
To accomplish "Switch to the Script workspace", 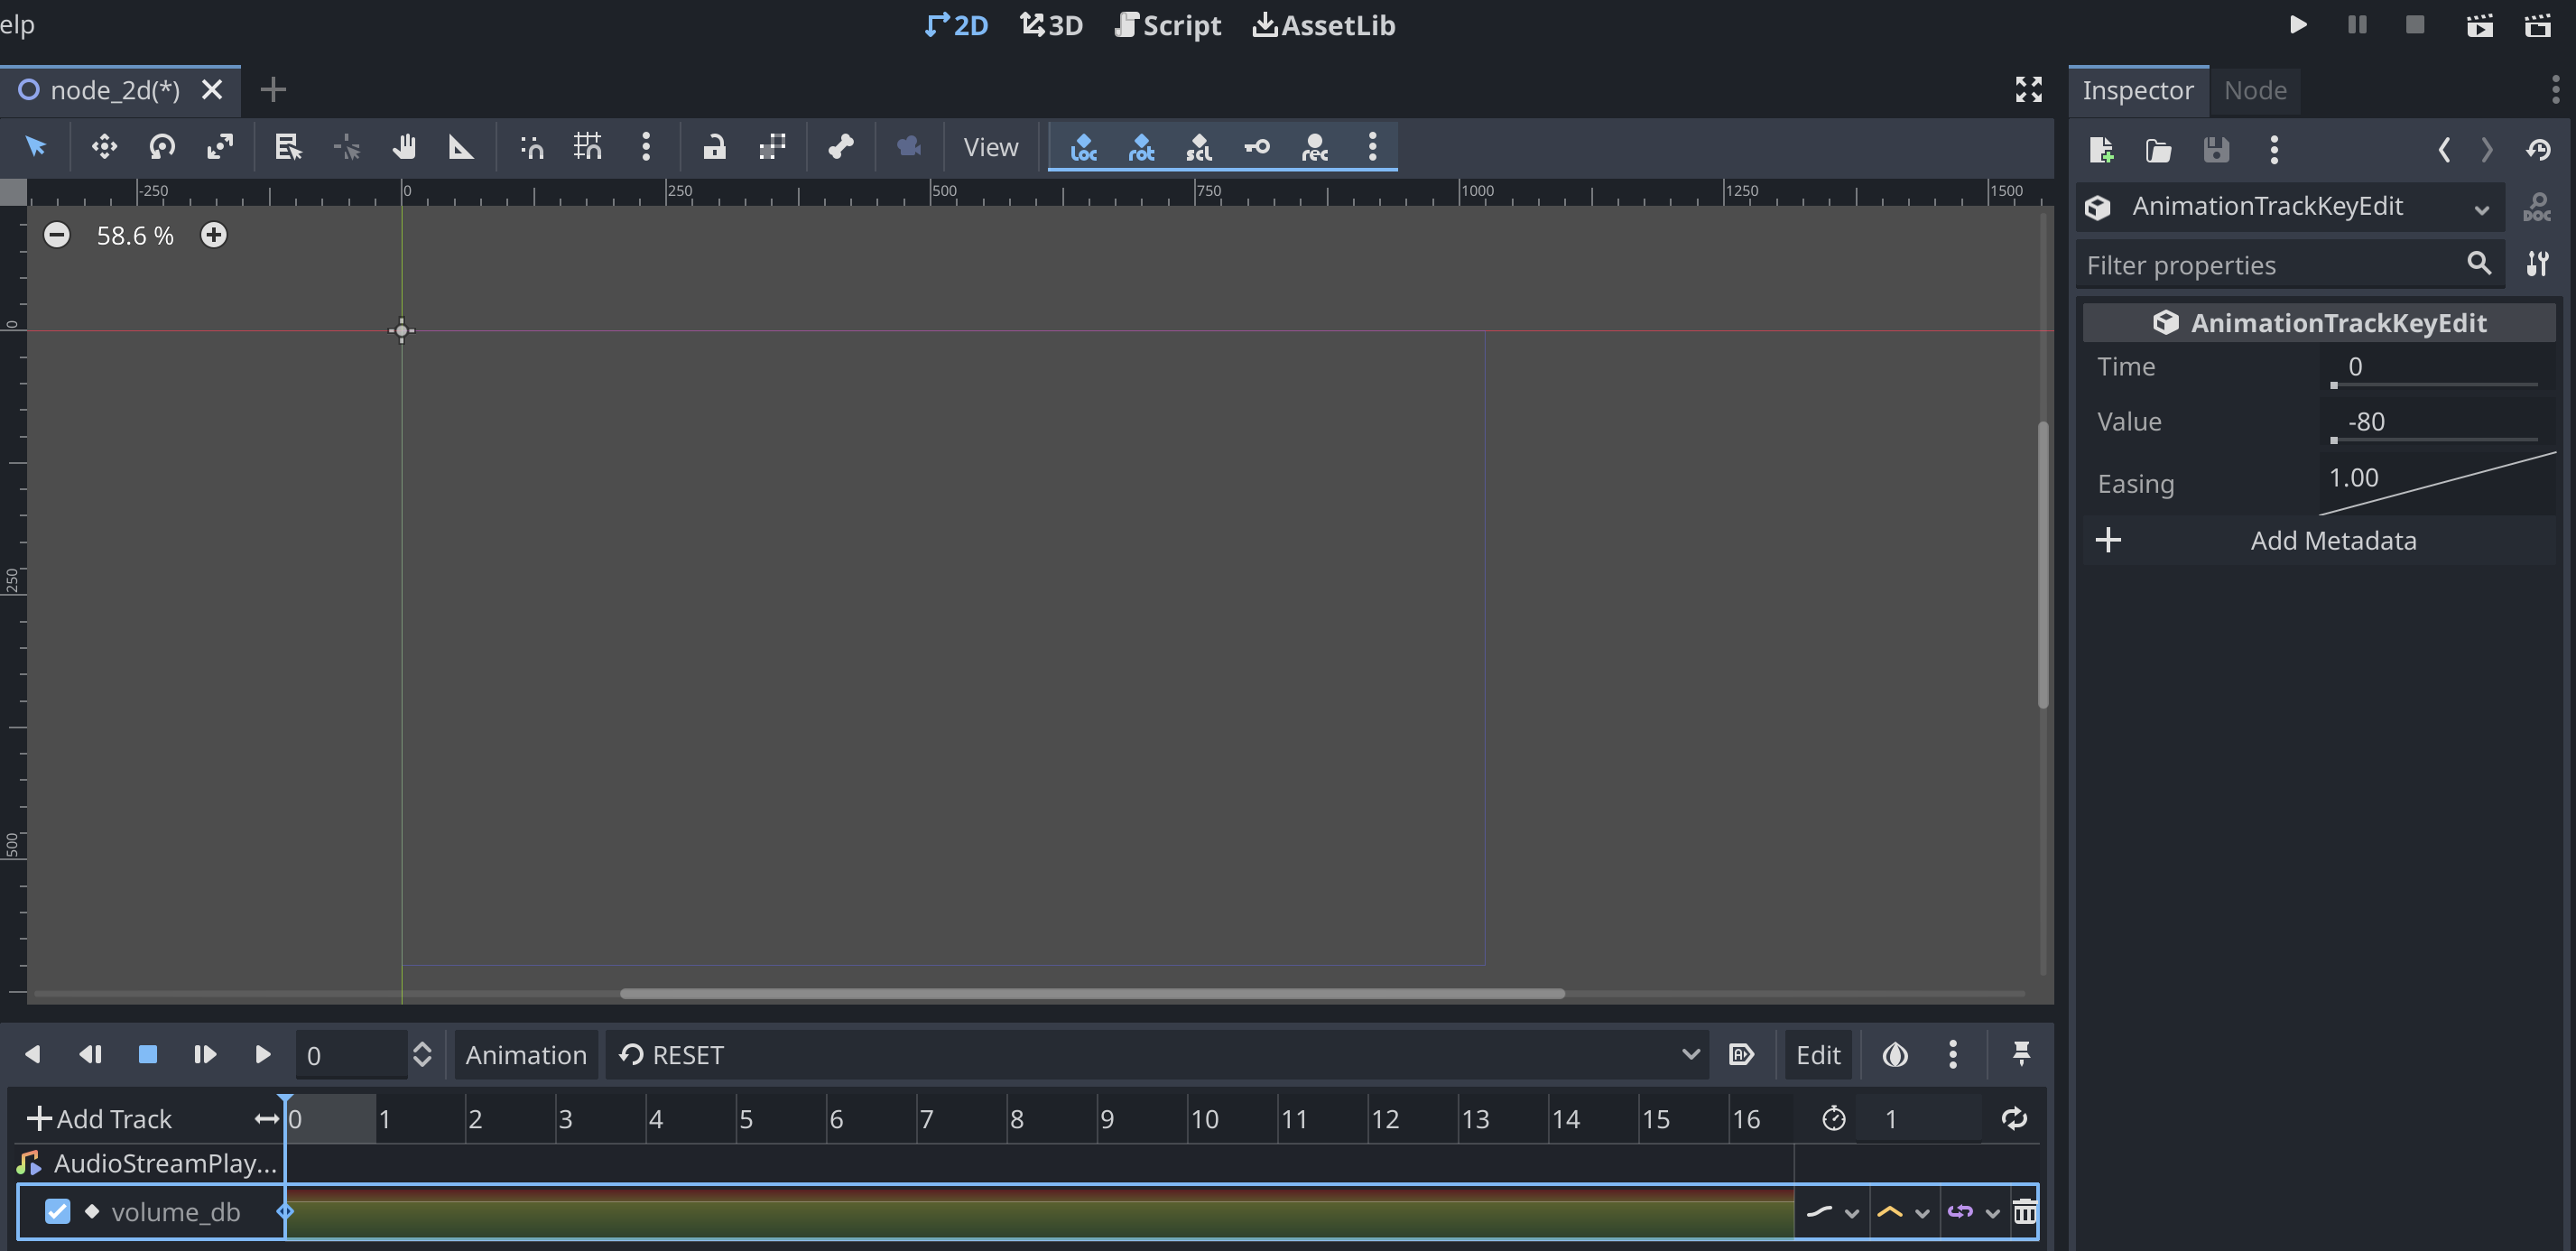I will (1168, 25).
